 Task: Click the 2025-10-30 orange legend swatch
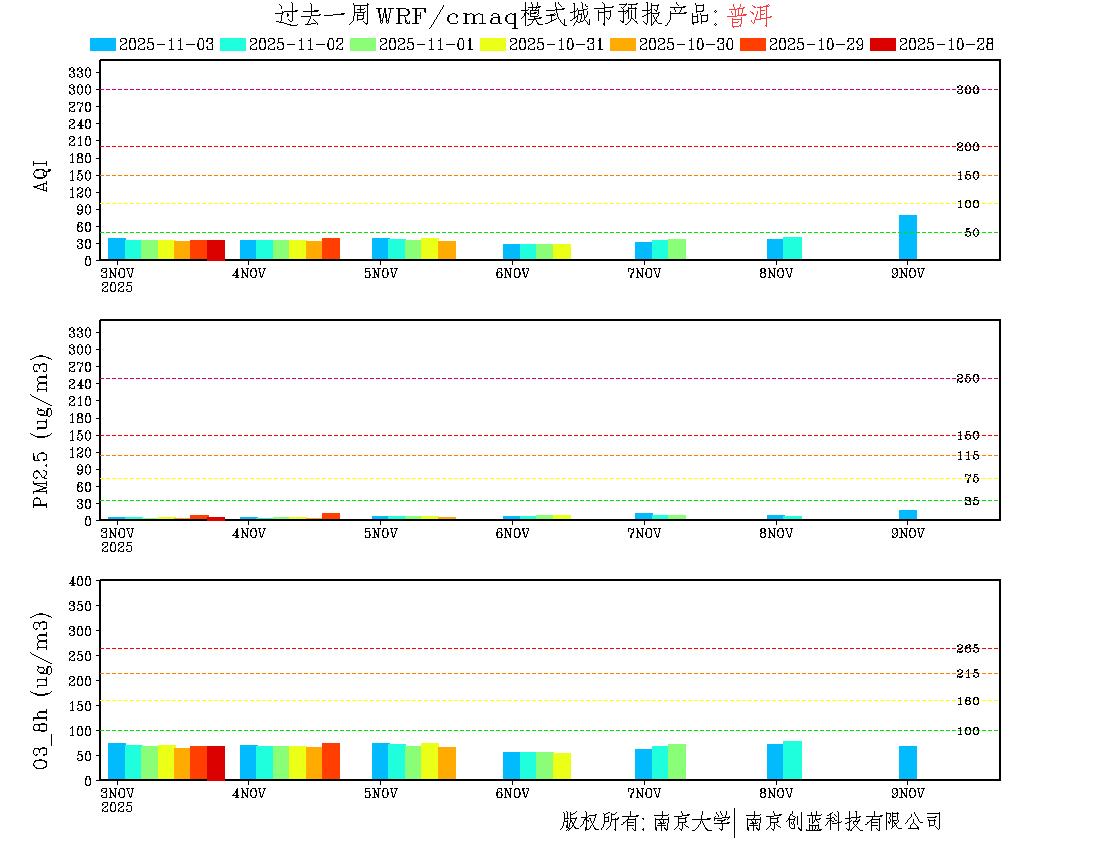[x=623, y=44]
